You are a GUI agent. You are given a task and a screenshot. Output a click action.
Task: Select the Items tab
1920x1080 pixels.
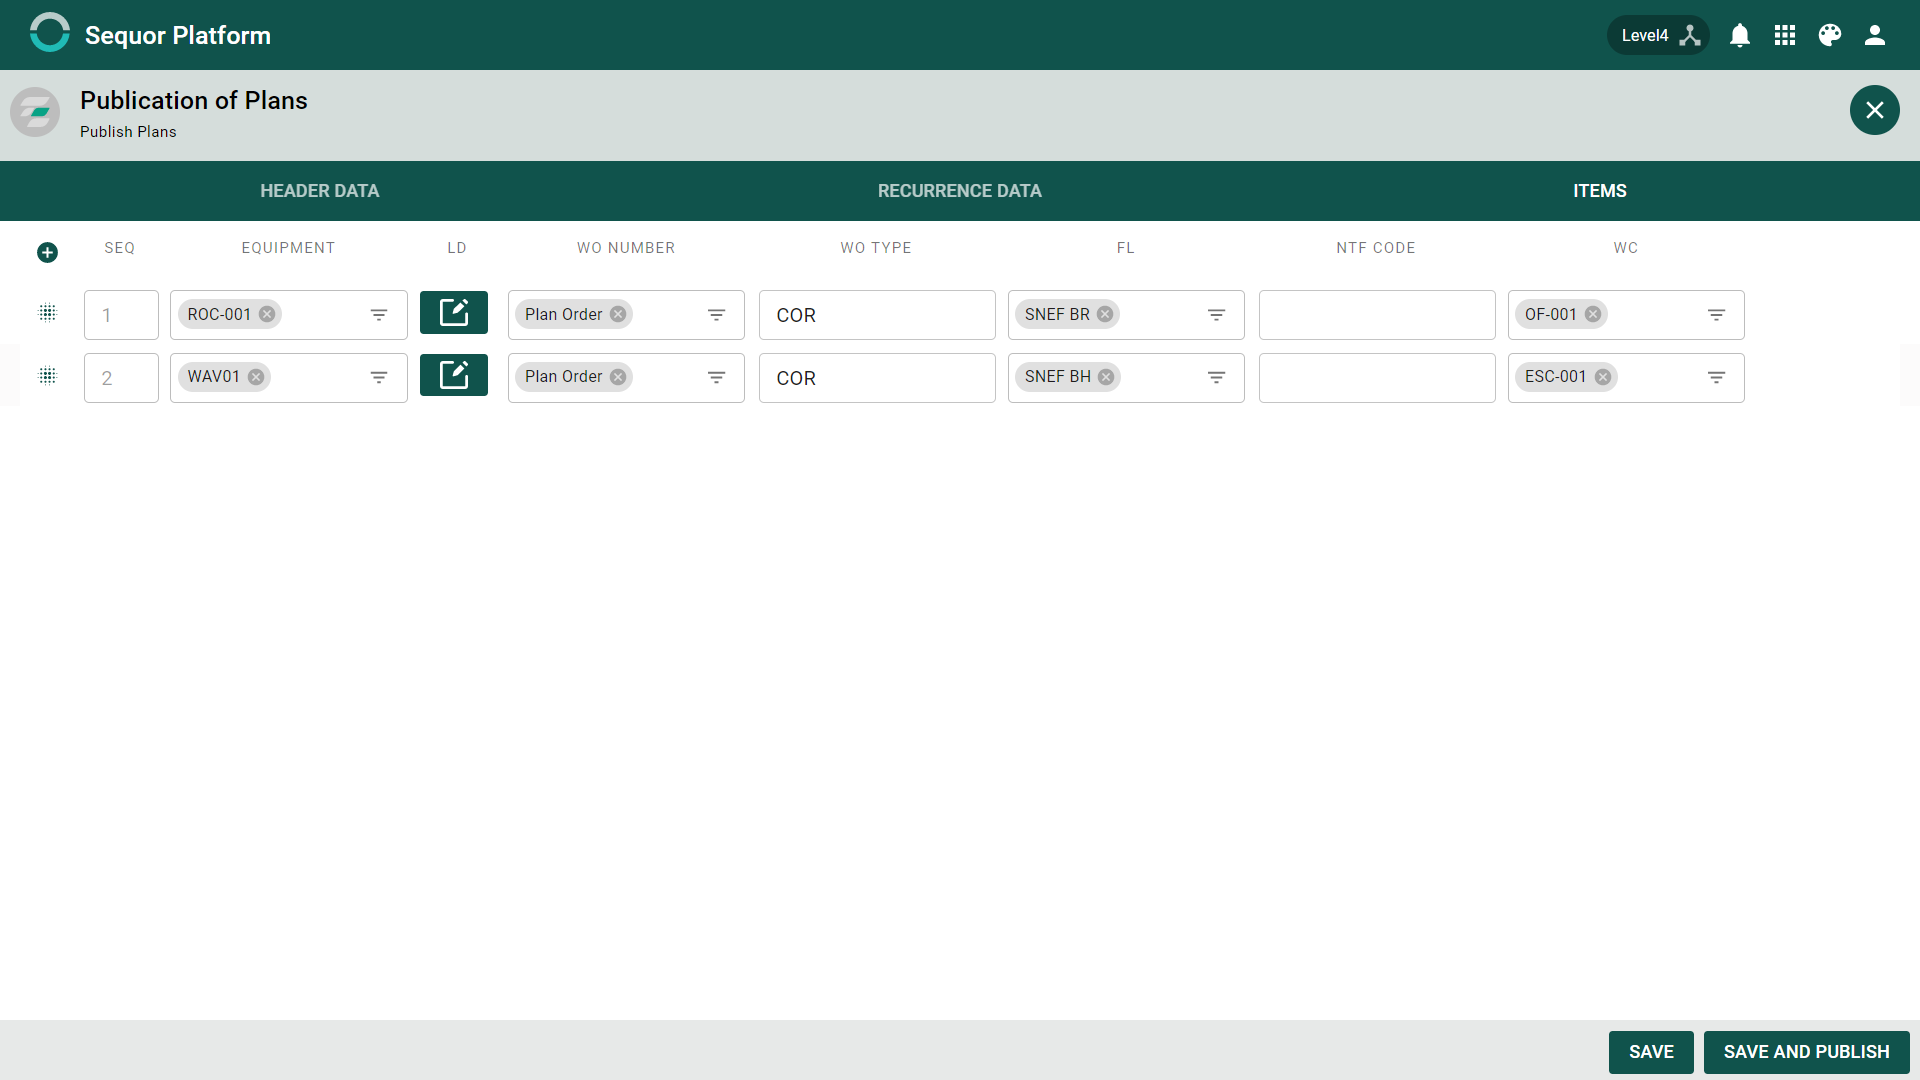pyautogui.click(x=1600, y=191)
